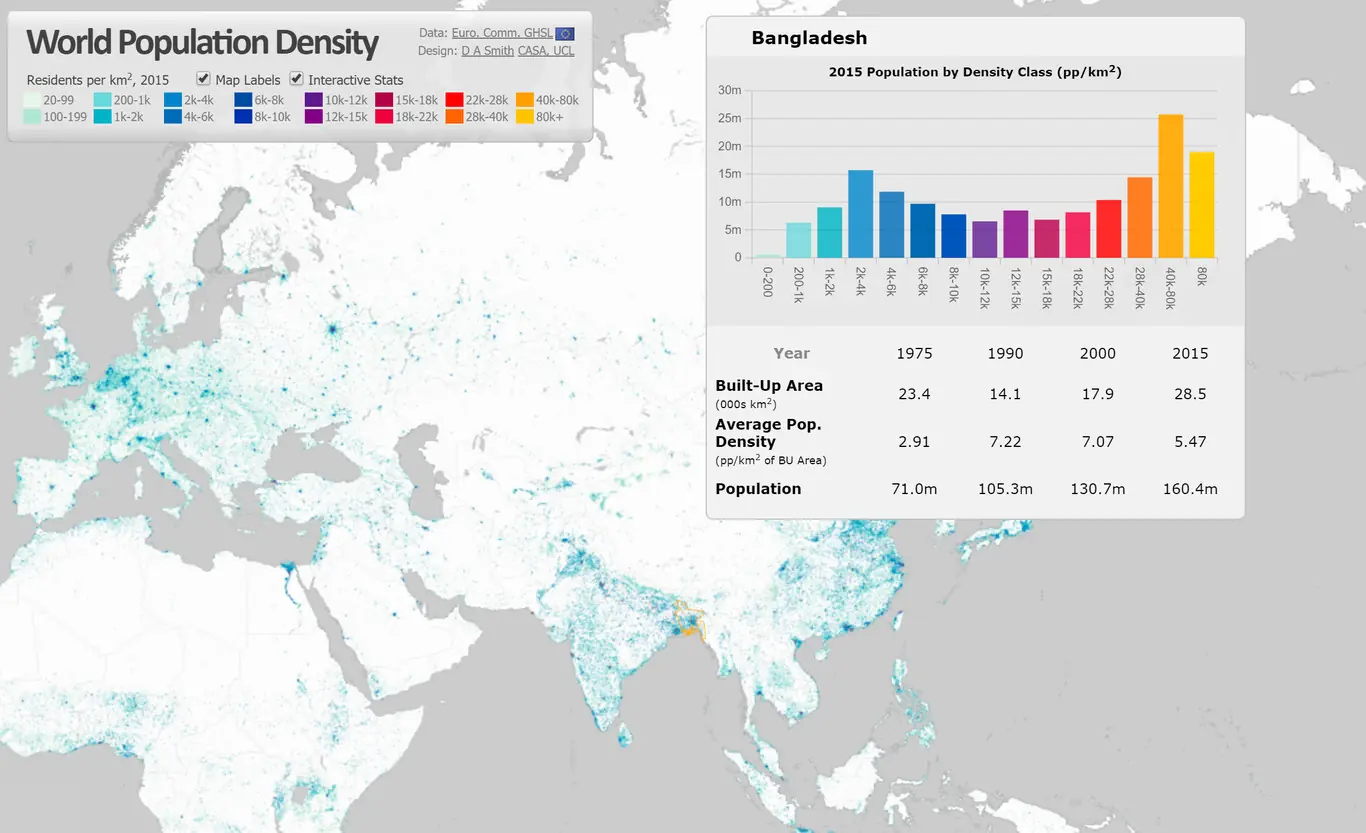Click the 20-99 legend color swatch

tap(32, 100)
